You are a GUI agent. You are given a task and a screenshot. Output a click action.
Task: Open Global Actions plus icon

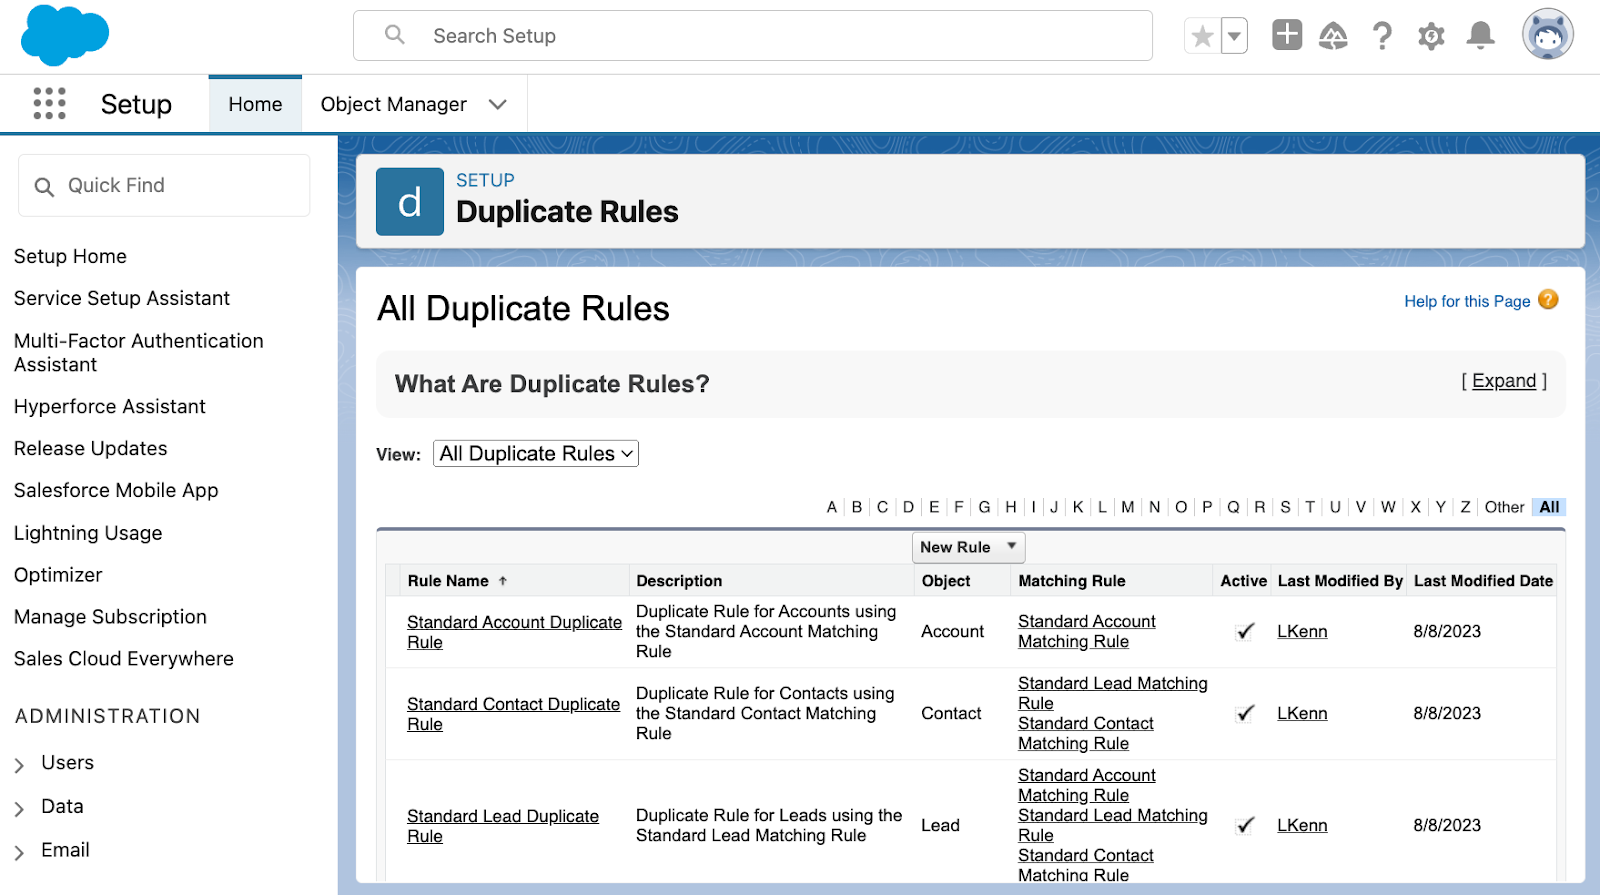point(1287,35)
